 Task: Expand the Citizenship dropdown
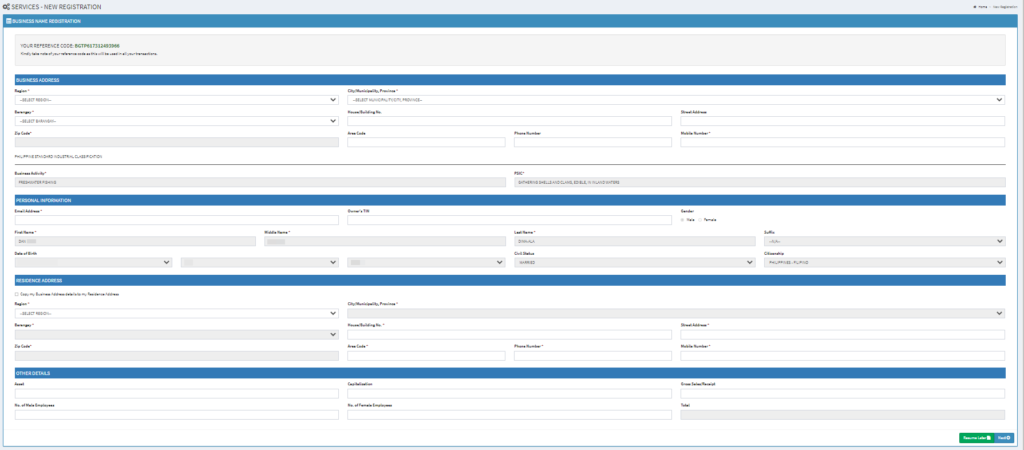[x=842, y=263]
